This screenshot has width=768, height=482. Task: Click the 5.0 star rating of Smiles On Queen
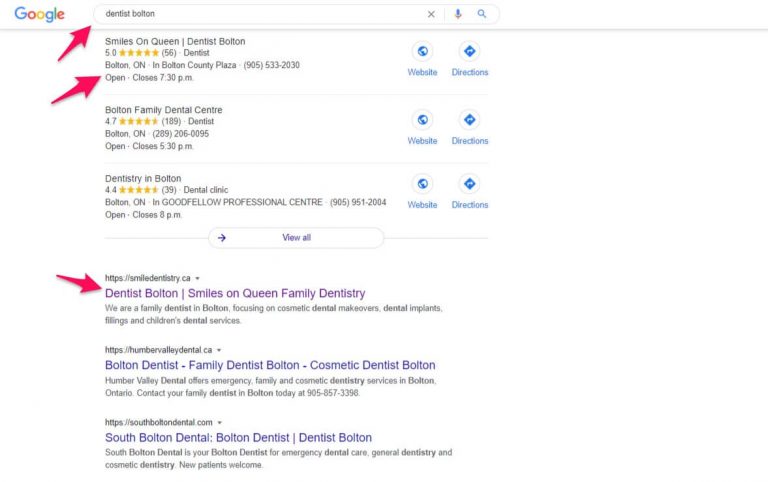pos(140,53)
